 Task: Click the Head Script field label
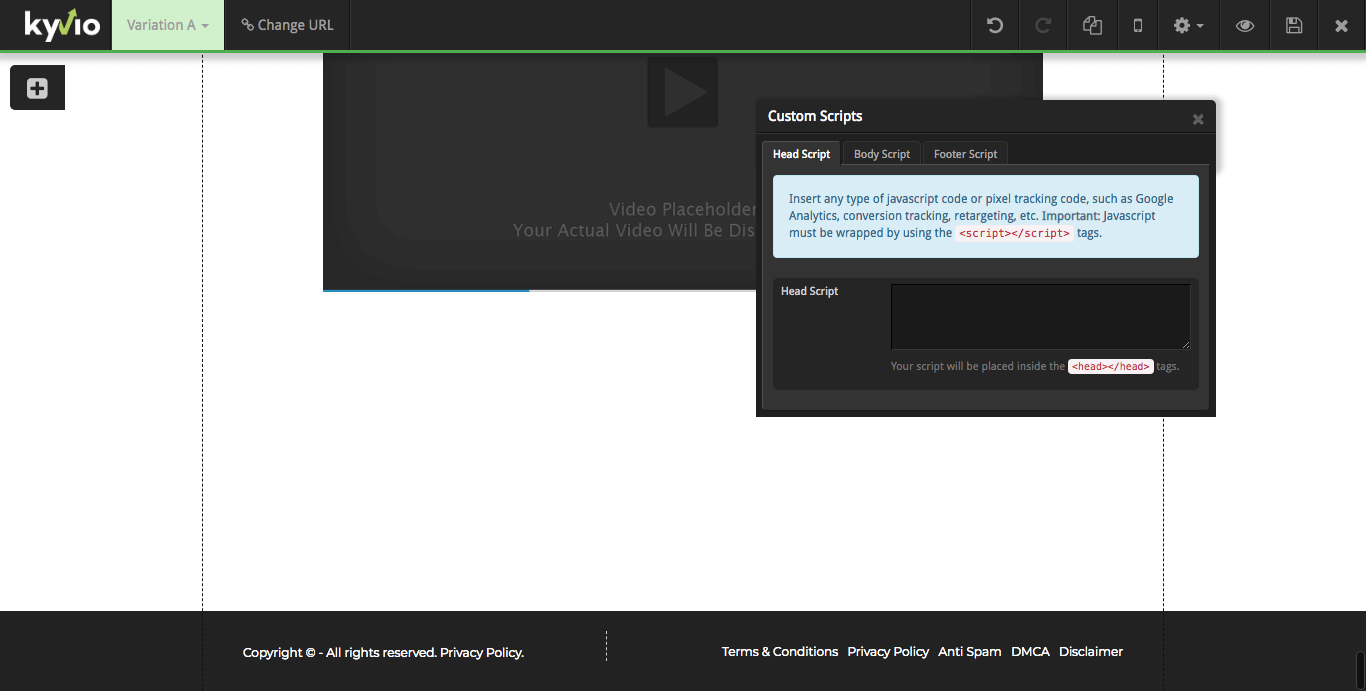point(809,291)
